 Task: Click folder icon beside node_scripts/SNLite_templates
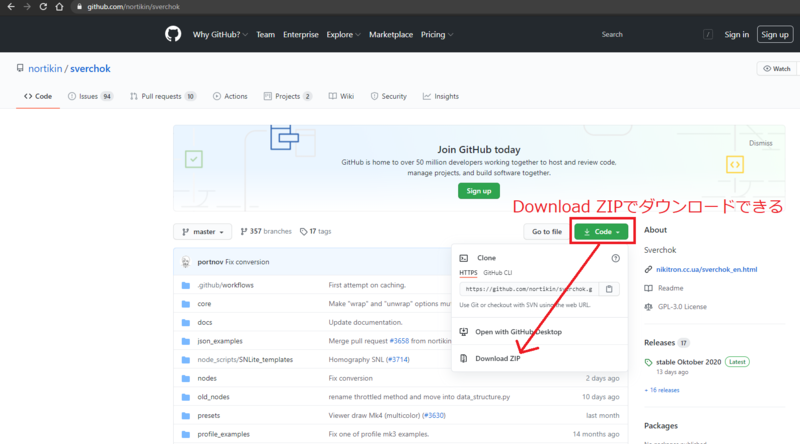tap(186, 360)
